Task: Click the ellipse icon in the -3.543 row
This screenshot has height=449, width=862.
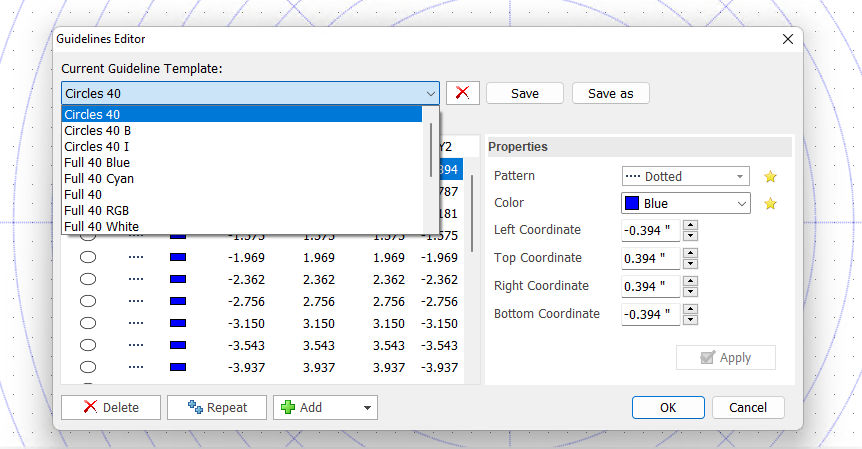Action: coord(88,345)
